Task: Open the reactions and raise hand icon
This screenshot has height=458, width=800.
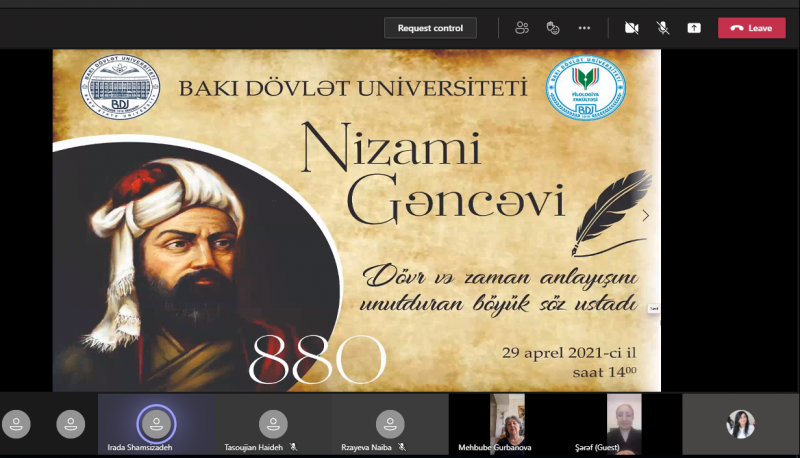Action: point(553,28)
